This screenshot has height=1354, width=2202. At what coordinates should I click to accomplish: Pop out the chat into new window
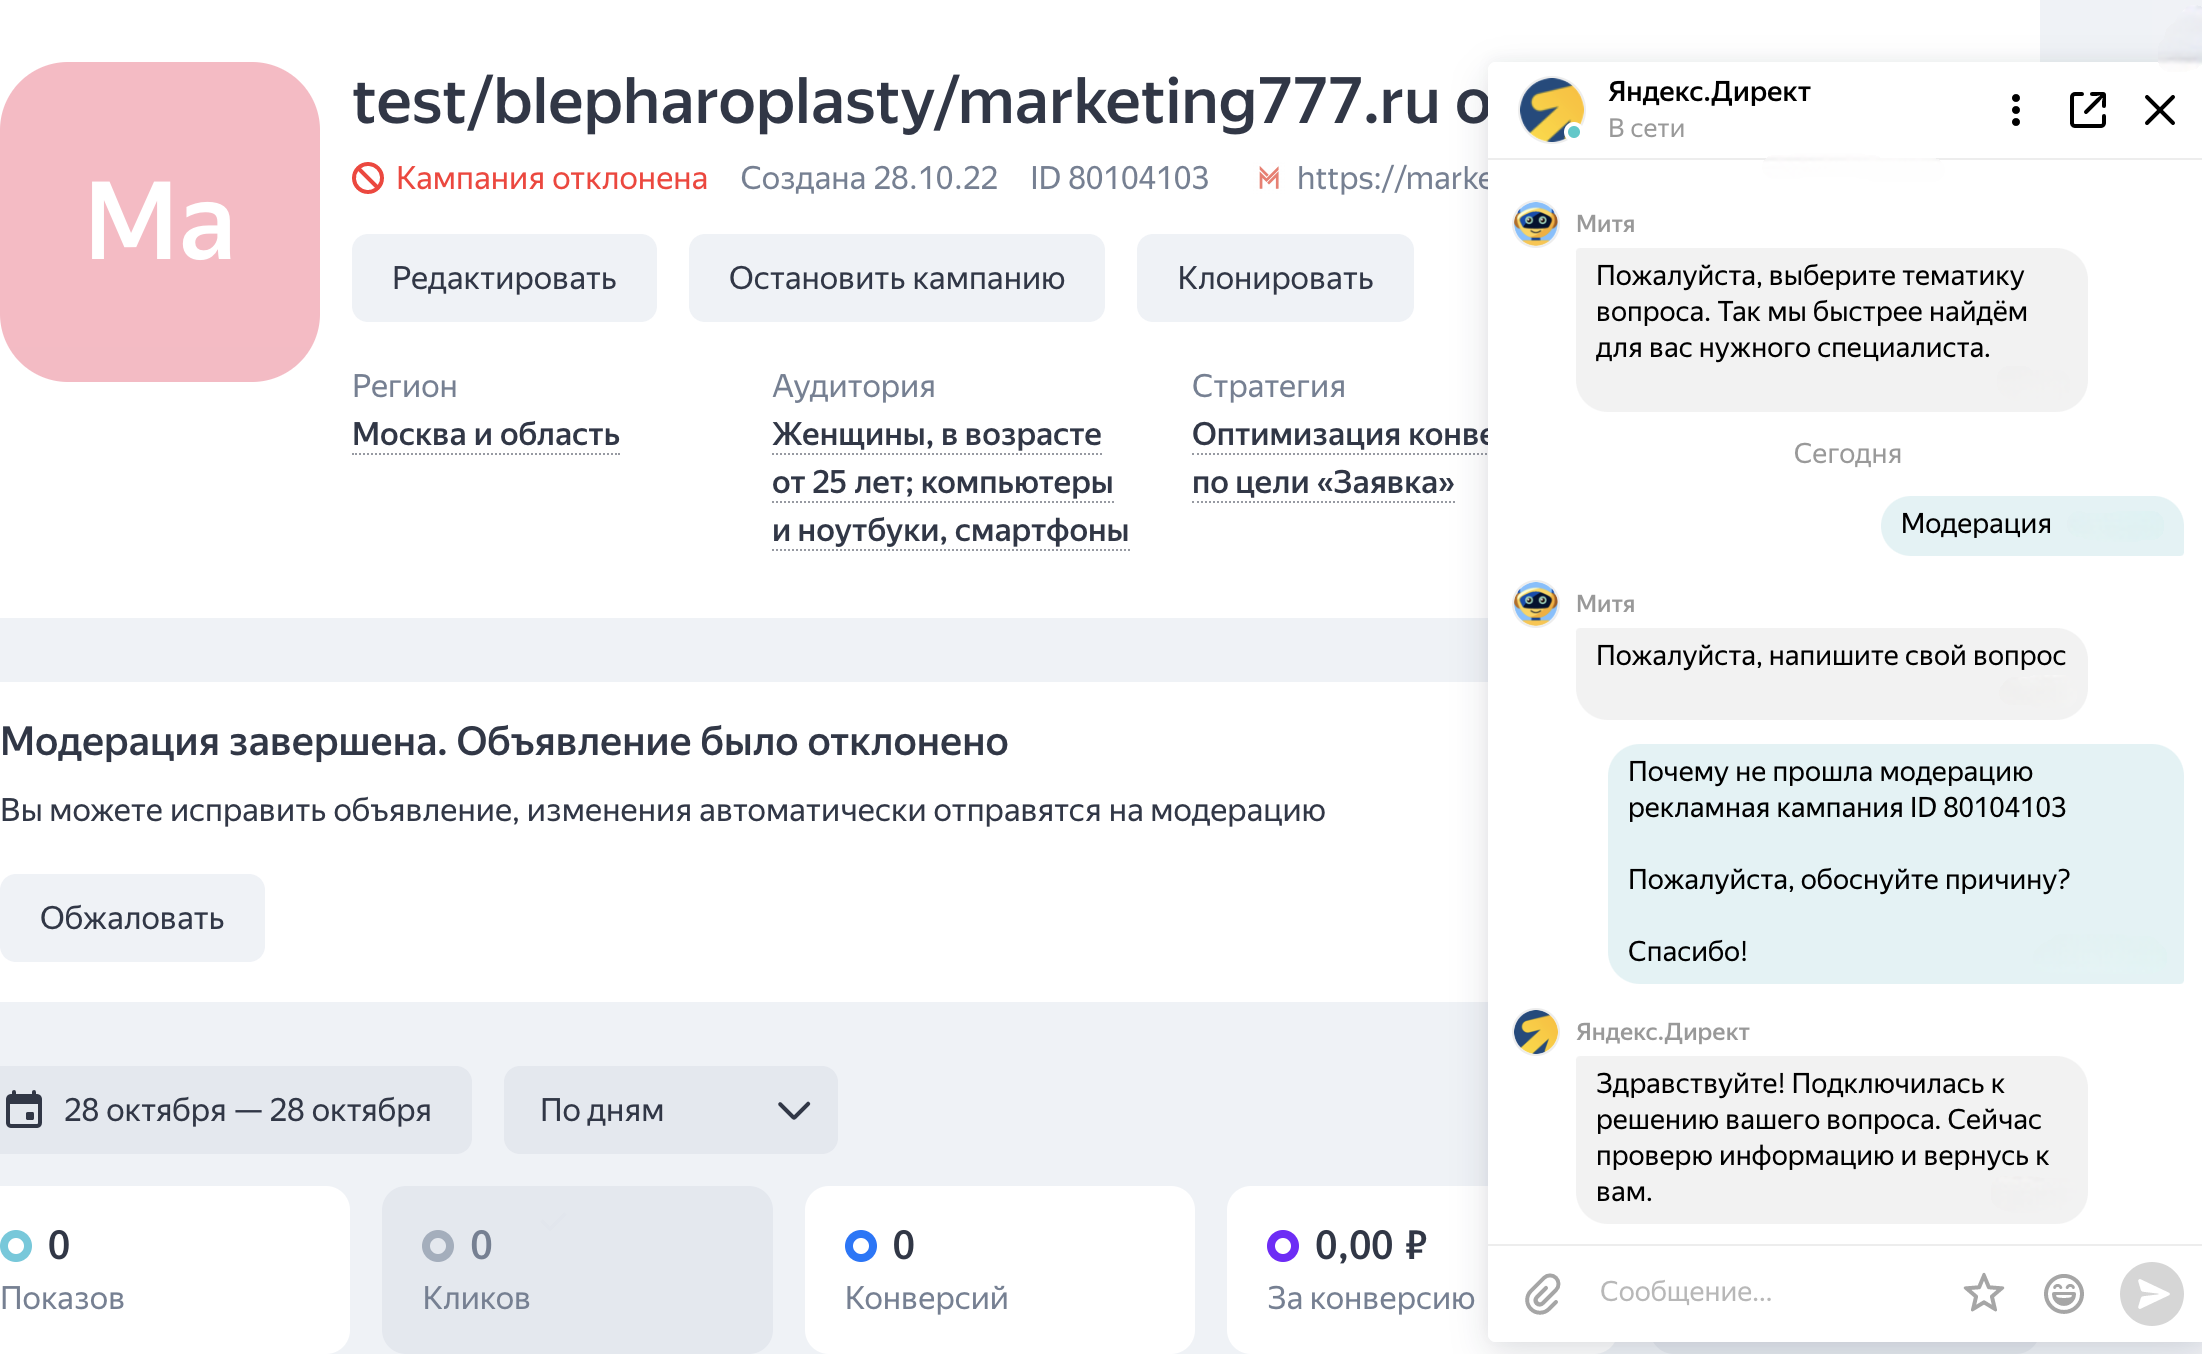pos(2087,110)
